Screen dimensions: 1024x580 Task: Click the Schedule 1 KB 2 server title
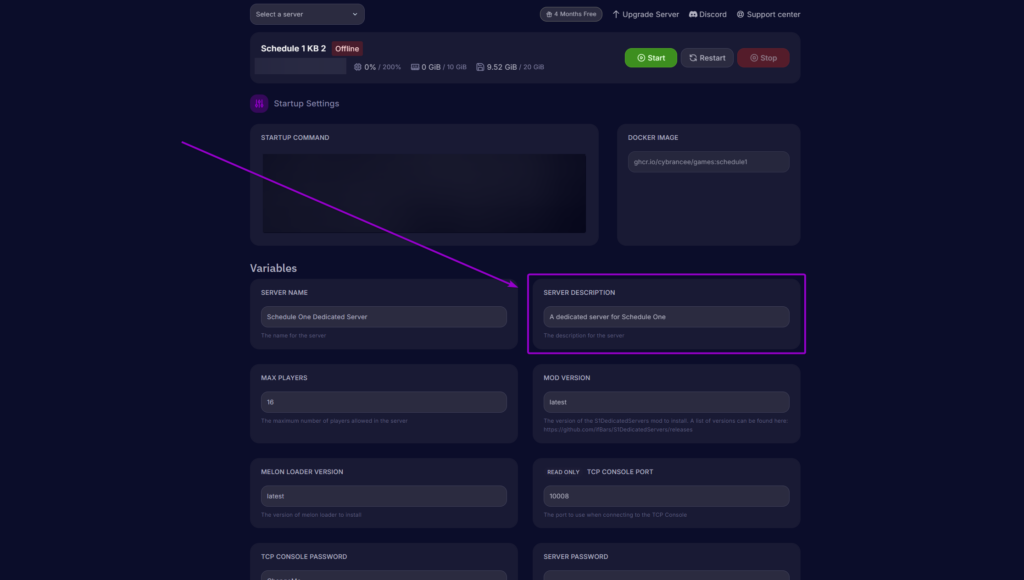point(293,49)
